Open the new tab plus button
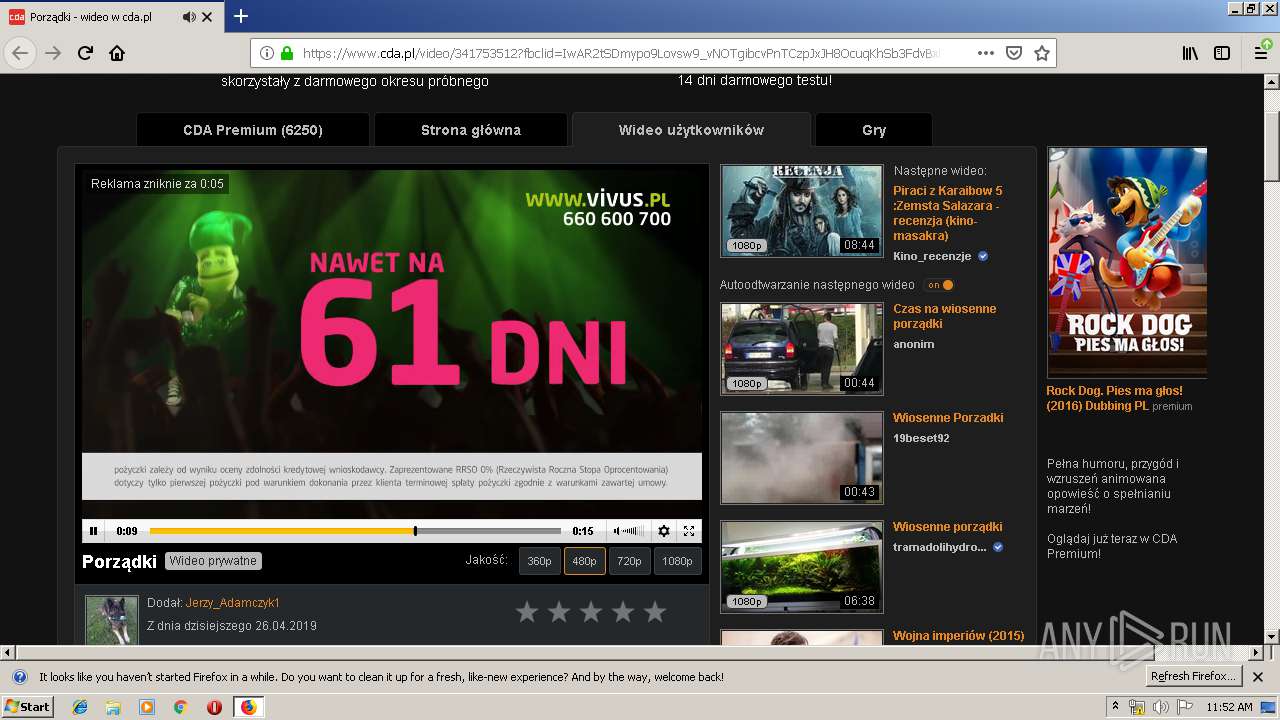This screenshot has height=720, width=1280. (x=241, y=16)
